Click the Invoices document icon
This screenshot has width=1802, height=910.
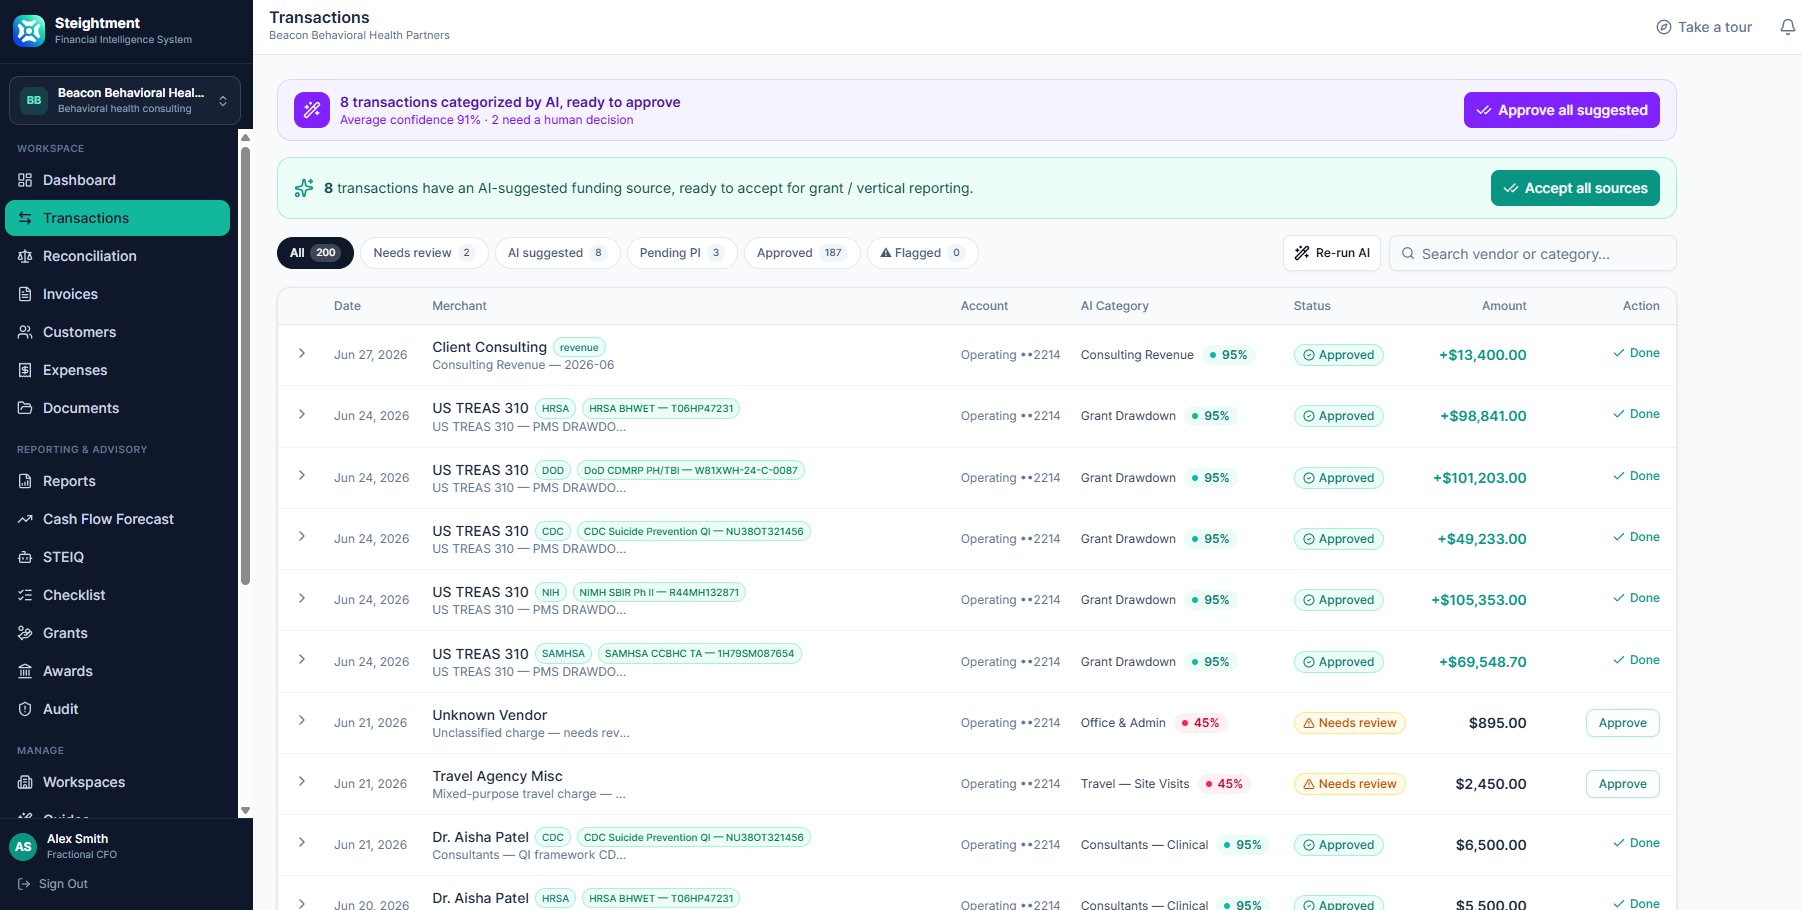[x=25, y=294]
